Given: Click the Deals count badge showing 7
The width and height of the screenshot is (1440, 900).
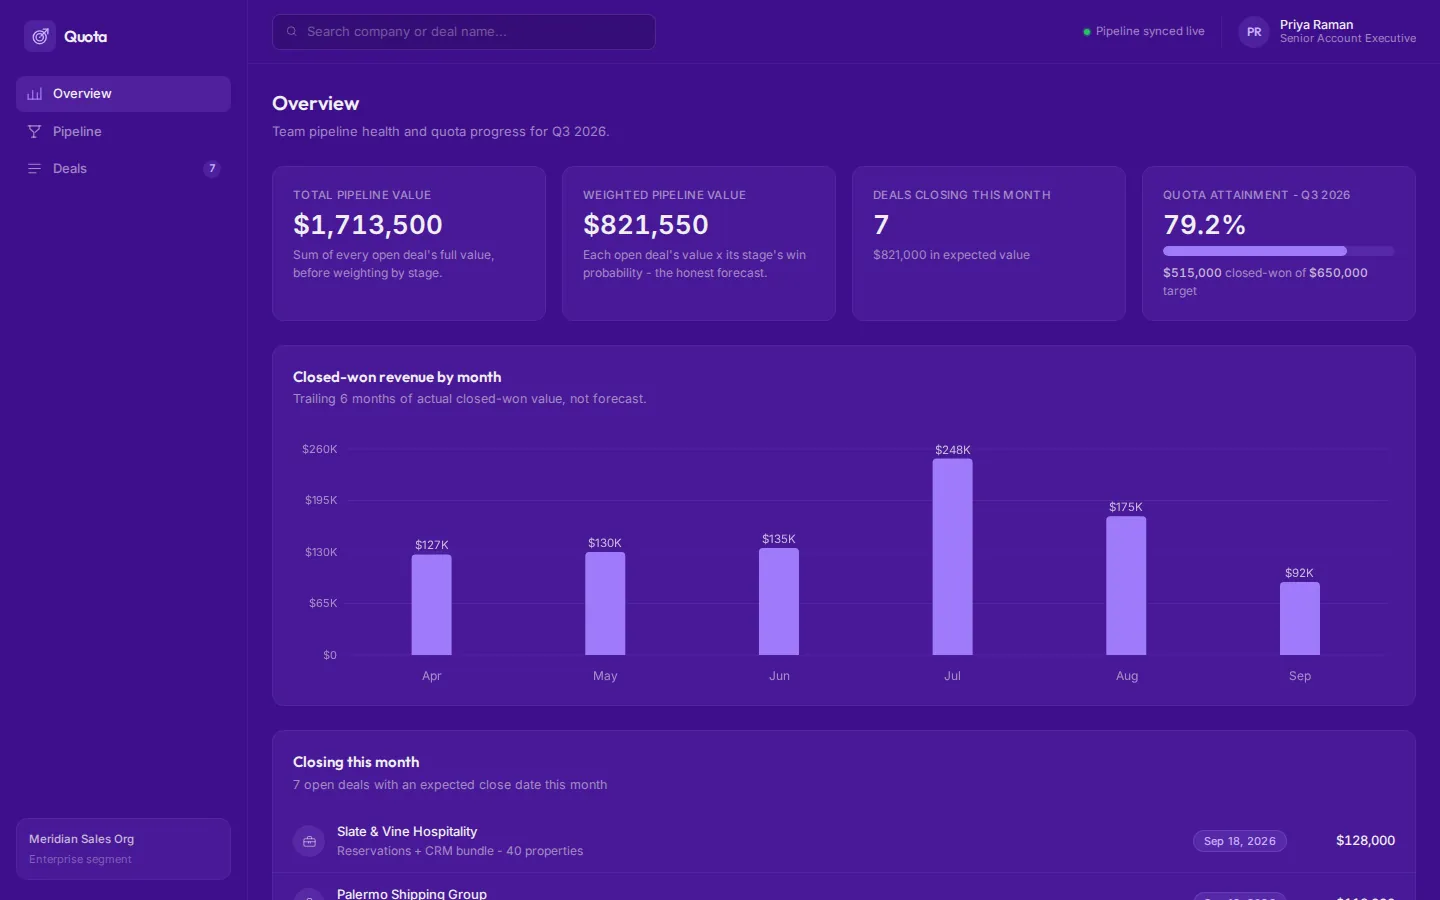Looking at the screenshot, I should pyautogui.click(x=212, y=169).
